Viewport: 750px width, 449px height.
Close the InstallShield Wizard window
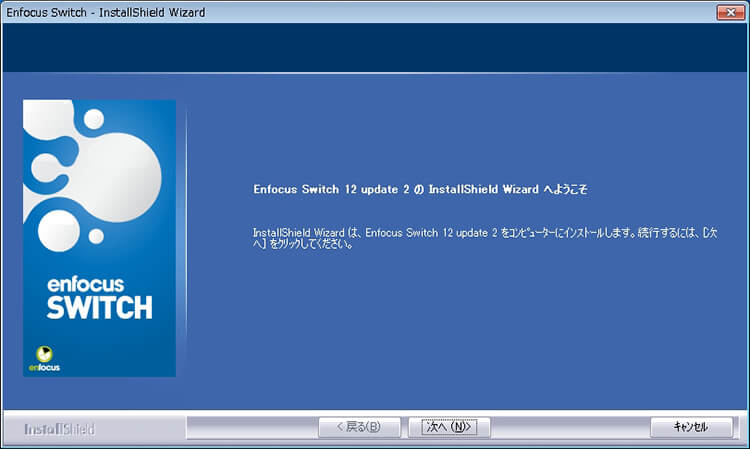pos(730,12)
